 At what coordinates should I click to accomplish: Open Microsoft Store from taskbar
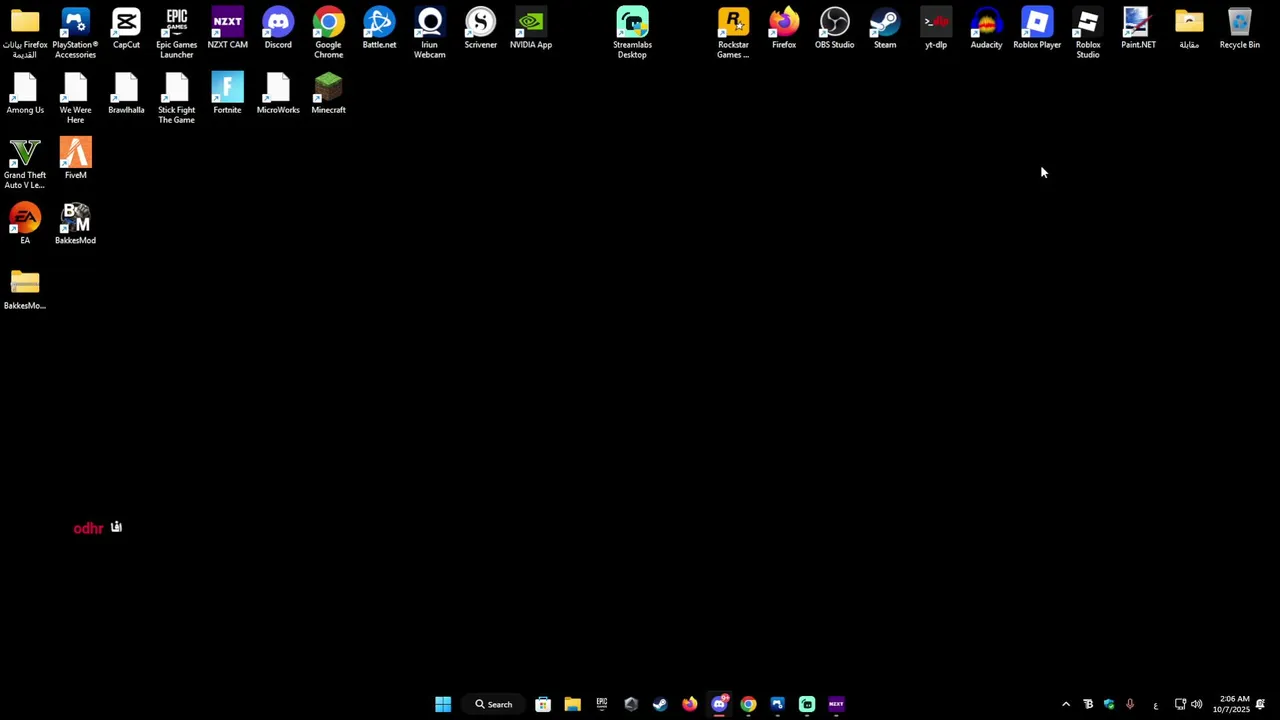(x=543, y=704)
